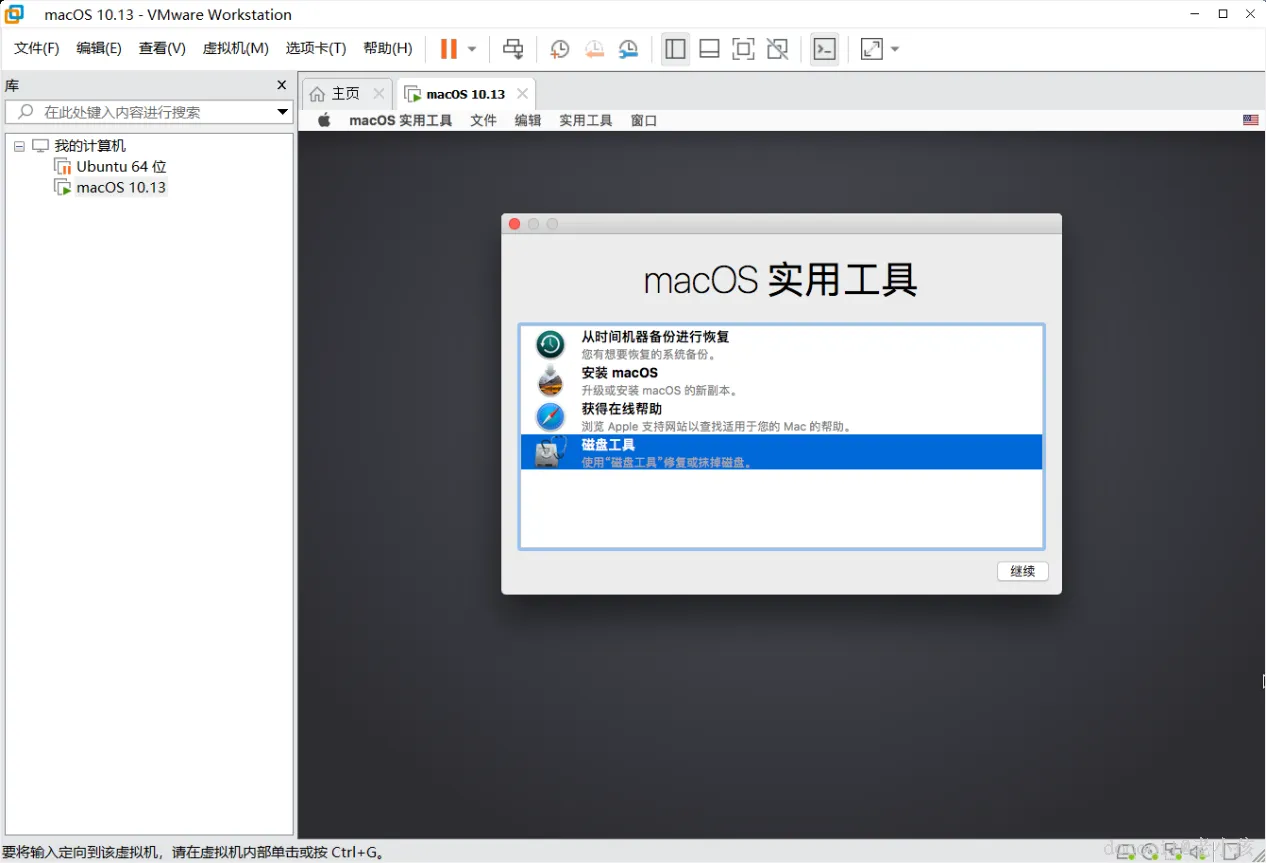The image size is (1266, 863).
Task: Enter full screen mode
Action: point(743,48)
